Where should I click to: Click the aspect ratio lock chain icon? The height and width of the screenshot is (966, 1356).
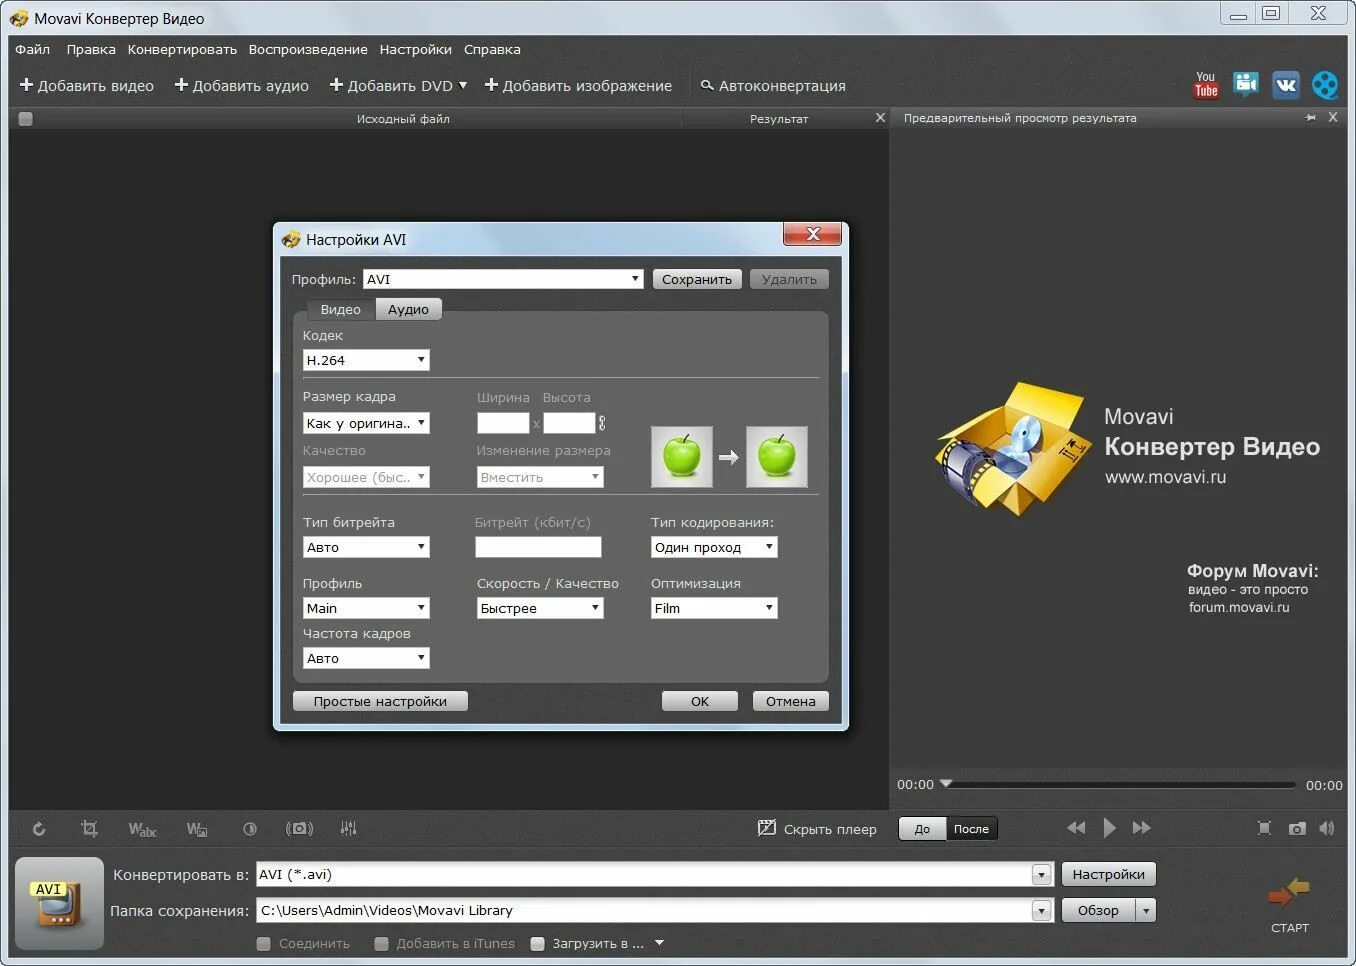(x=602, y=423)
